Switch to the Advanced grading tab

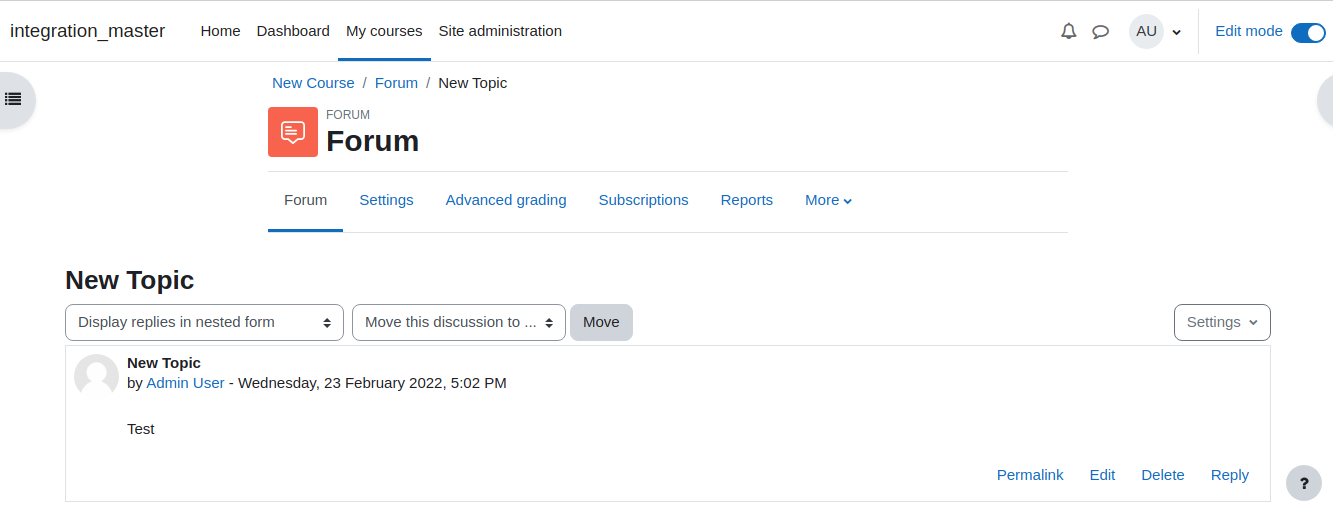(x=506, y=200)
